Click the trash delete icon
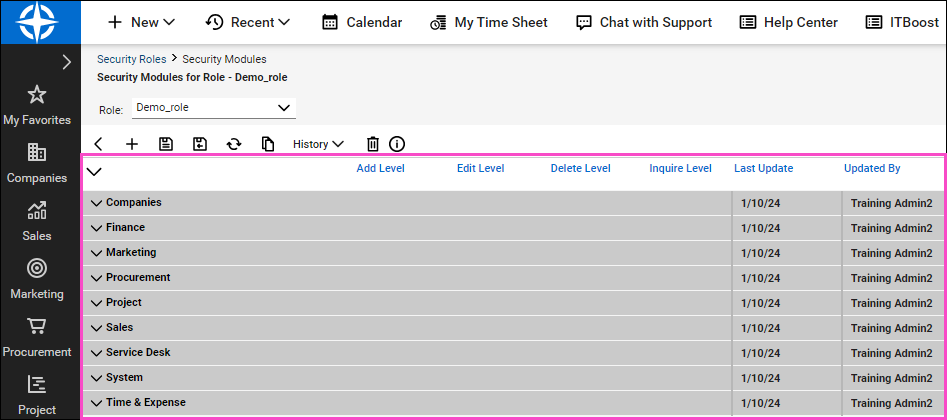The width and height of the screenshot is (947, 420). pyautogui.click(x=373, y=144)
